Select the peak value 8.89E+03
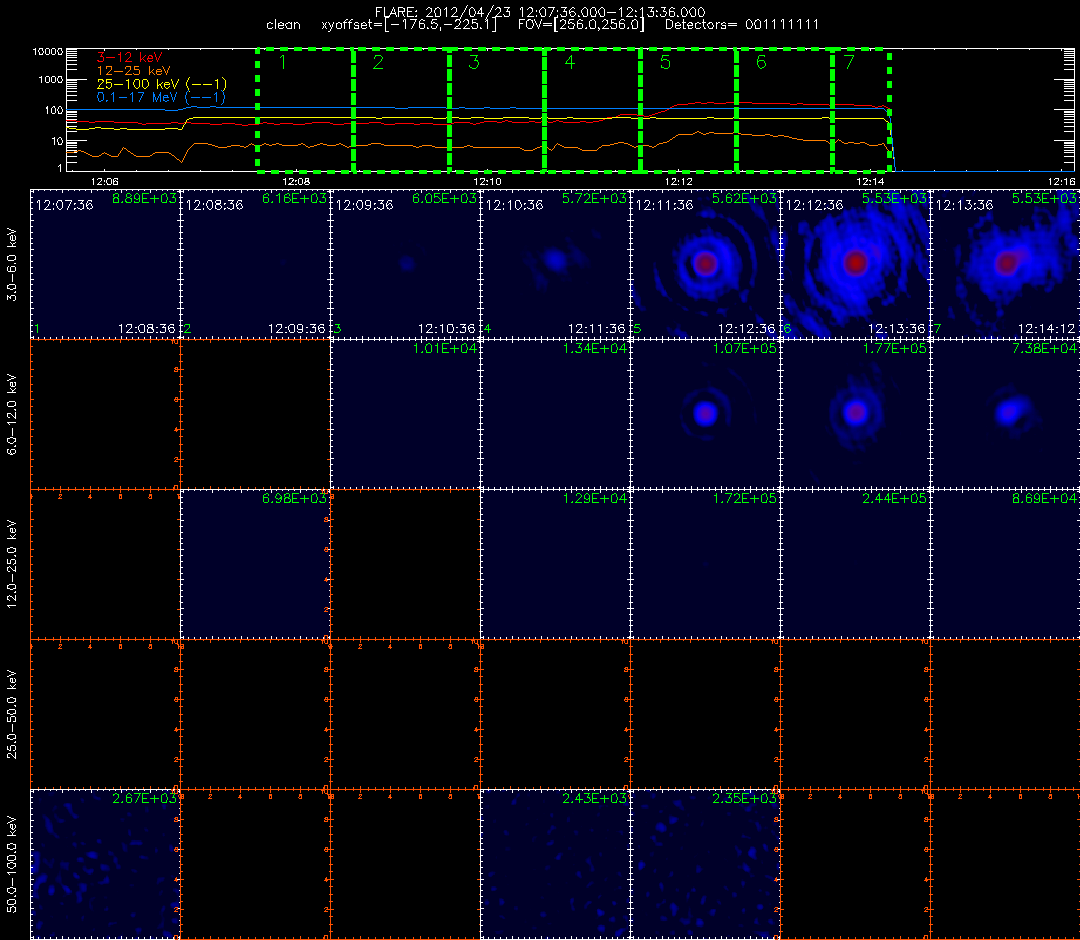 (x=144, y=198)
